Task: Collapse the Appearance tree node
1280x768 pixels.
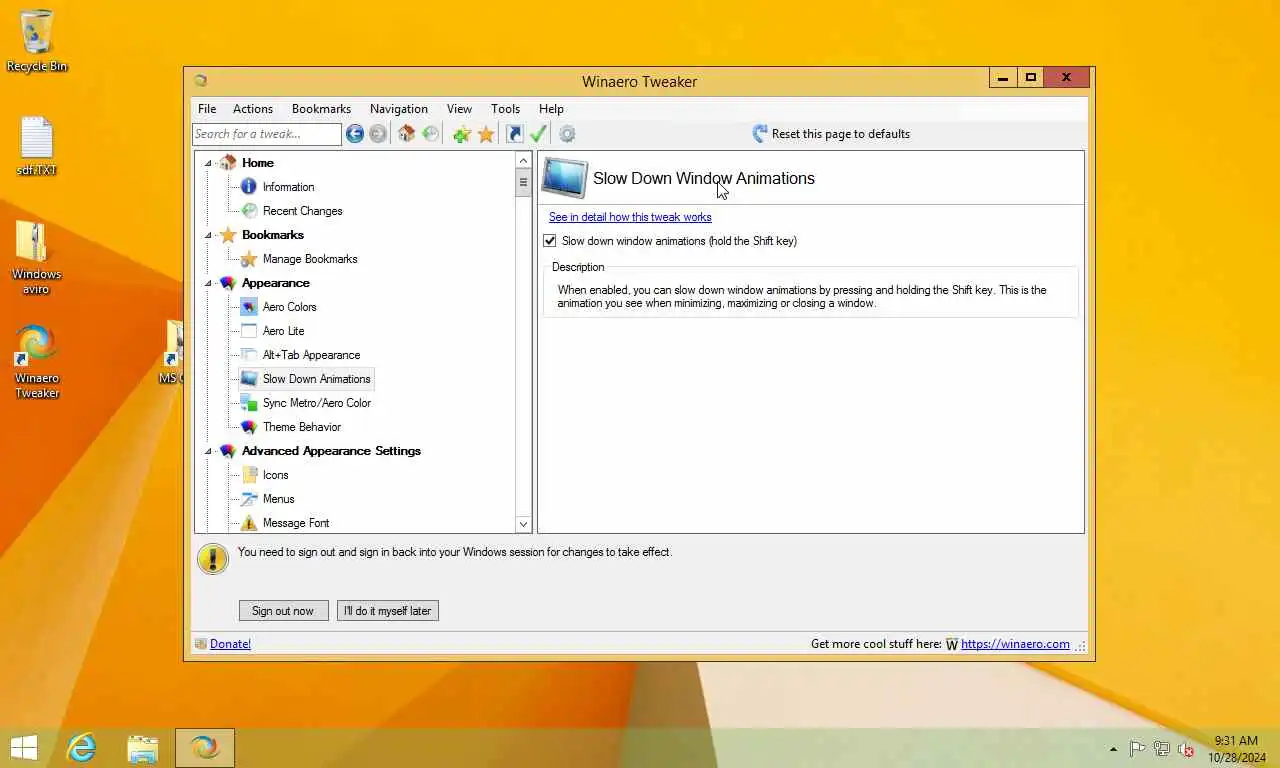Action: tap(209, 283)
